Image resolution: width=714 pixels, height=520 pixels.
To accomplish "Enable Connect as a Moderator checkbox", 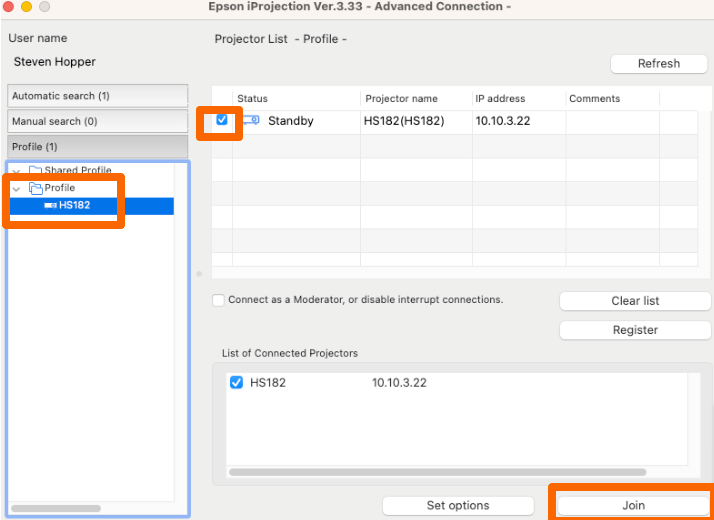I will pos(219,301).
